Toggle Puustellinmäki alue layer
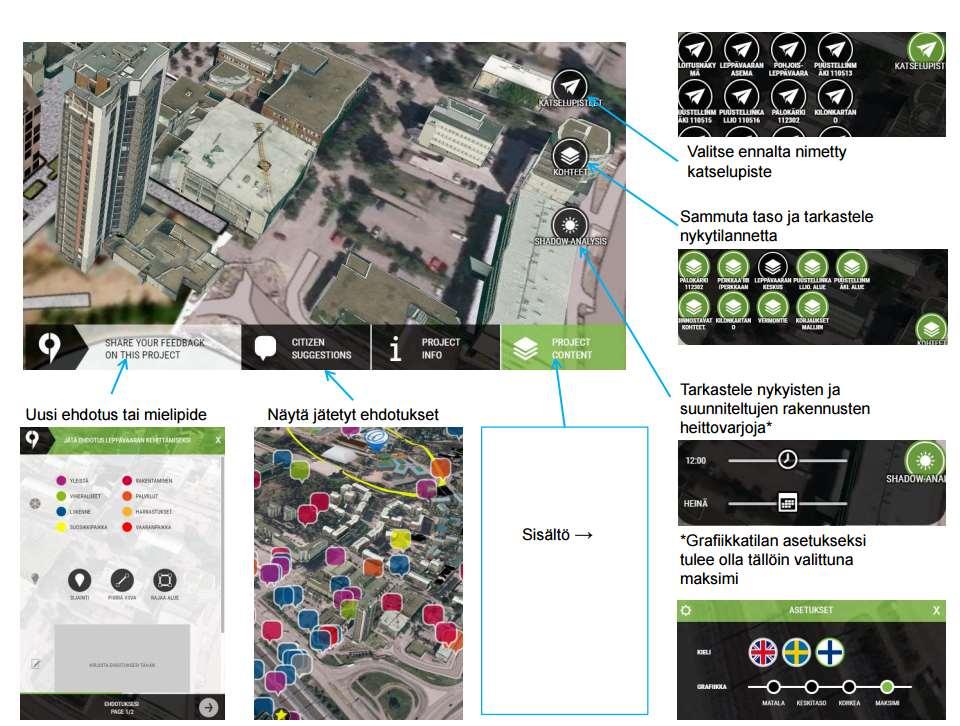 (x=852, y=266)
